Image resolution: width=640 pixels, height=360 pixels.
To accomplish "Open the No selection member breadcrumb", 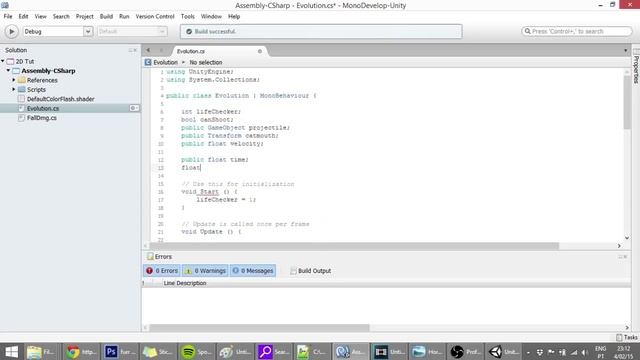I will tap(206, 62).
